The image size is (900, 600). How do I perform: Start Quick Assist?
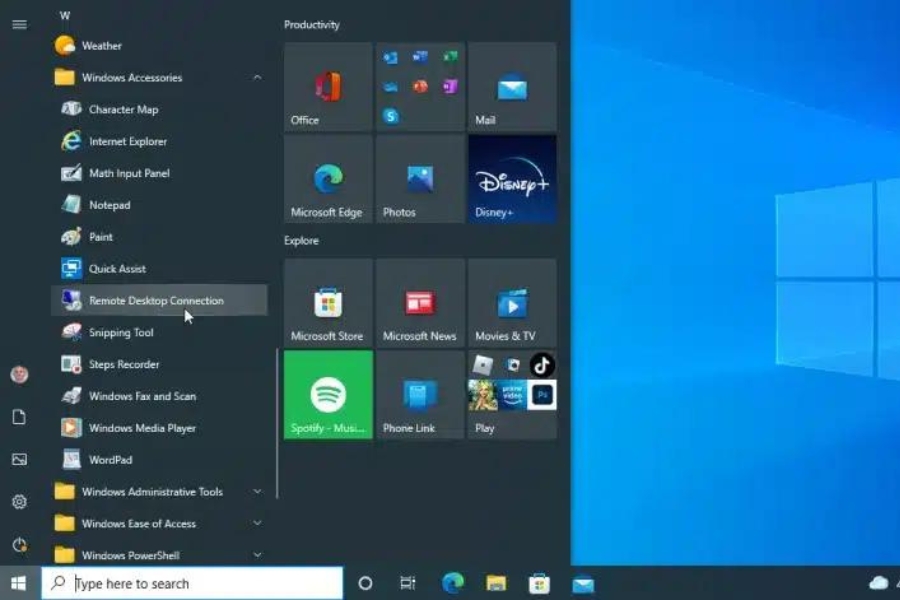159,269
